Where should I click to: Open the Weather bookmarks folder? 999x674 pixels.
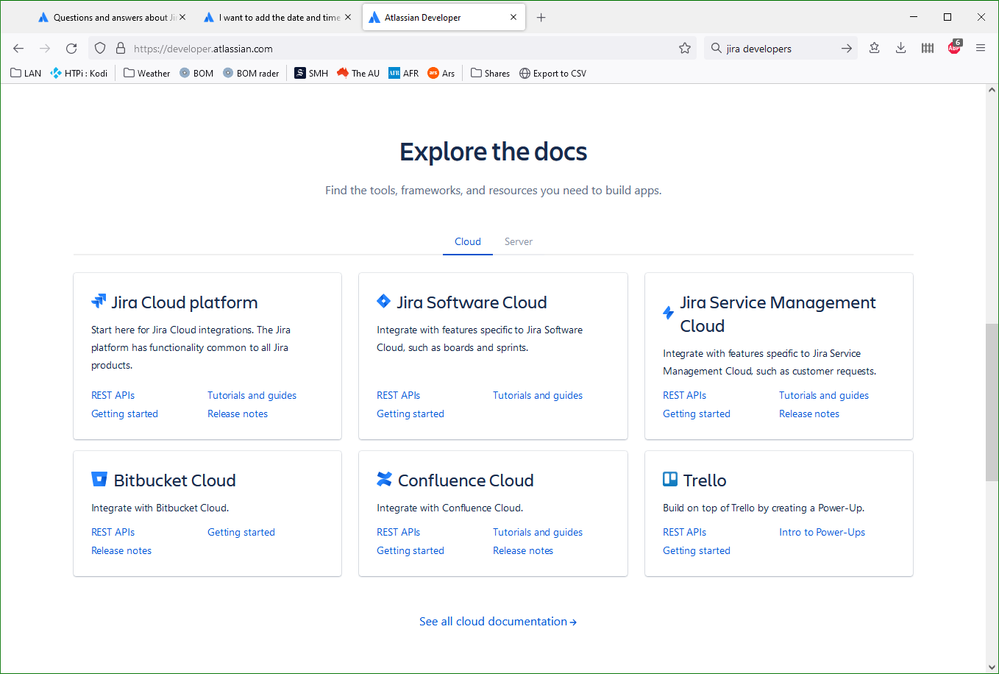146,72
